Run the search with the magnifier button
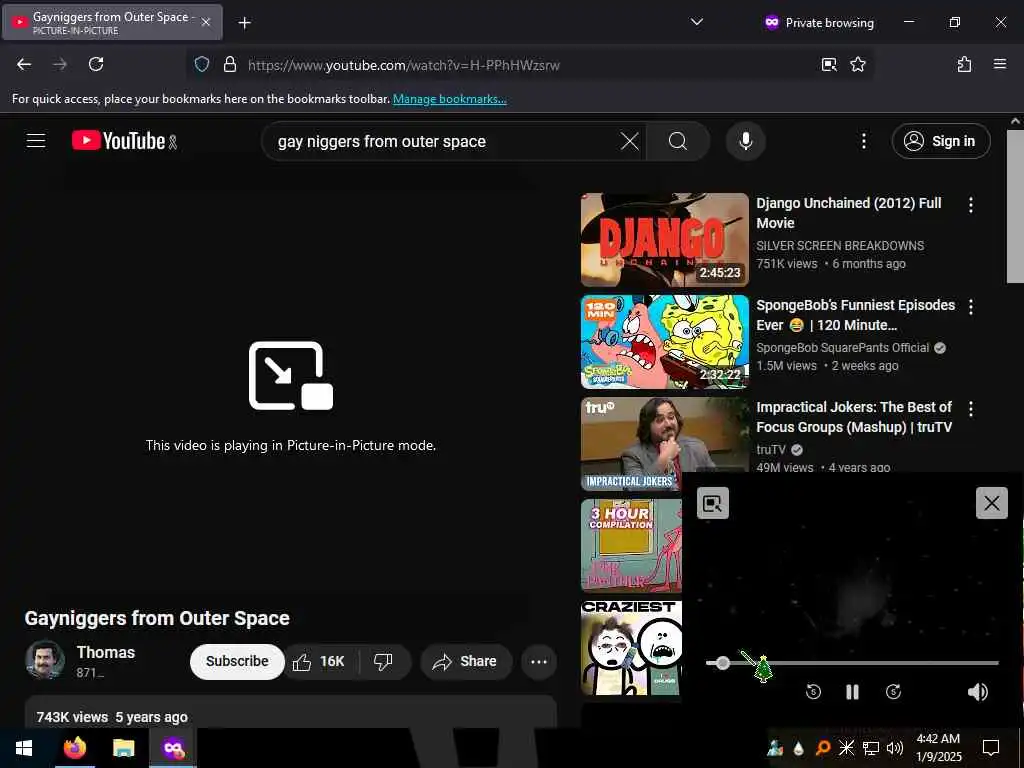 point(678,141)
